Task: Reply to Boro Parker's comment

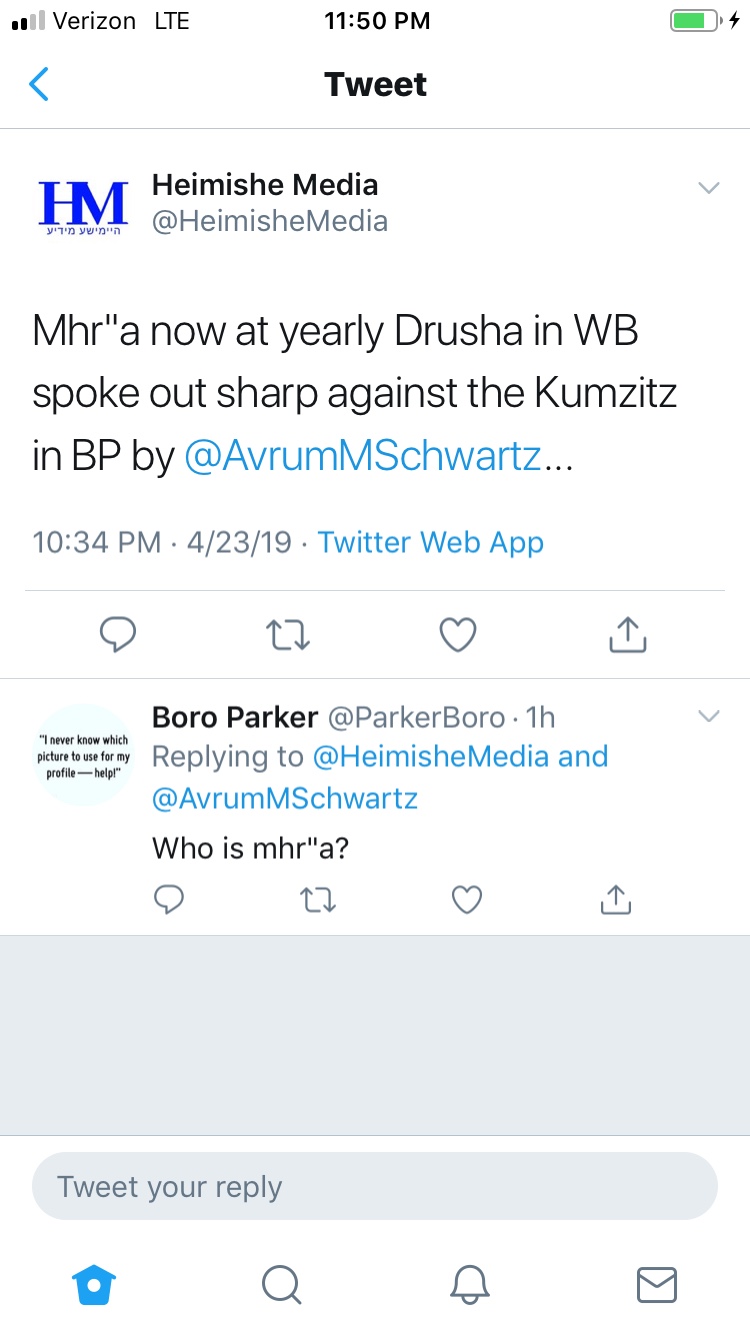Action: tap(169, 900)
